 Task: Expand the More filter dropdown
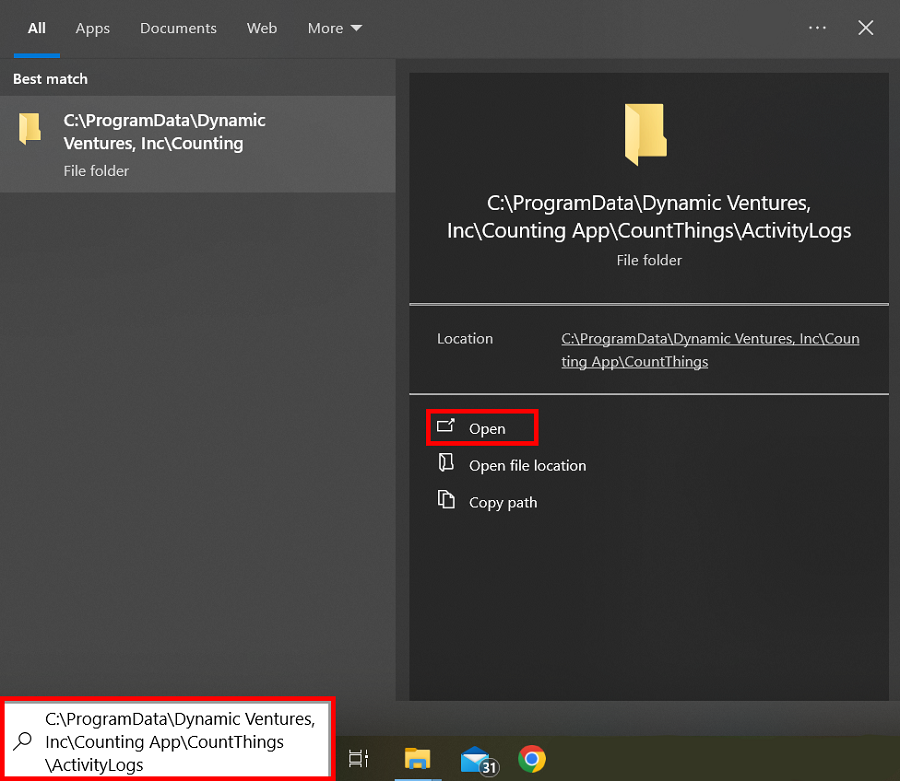point(335,28)
